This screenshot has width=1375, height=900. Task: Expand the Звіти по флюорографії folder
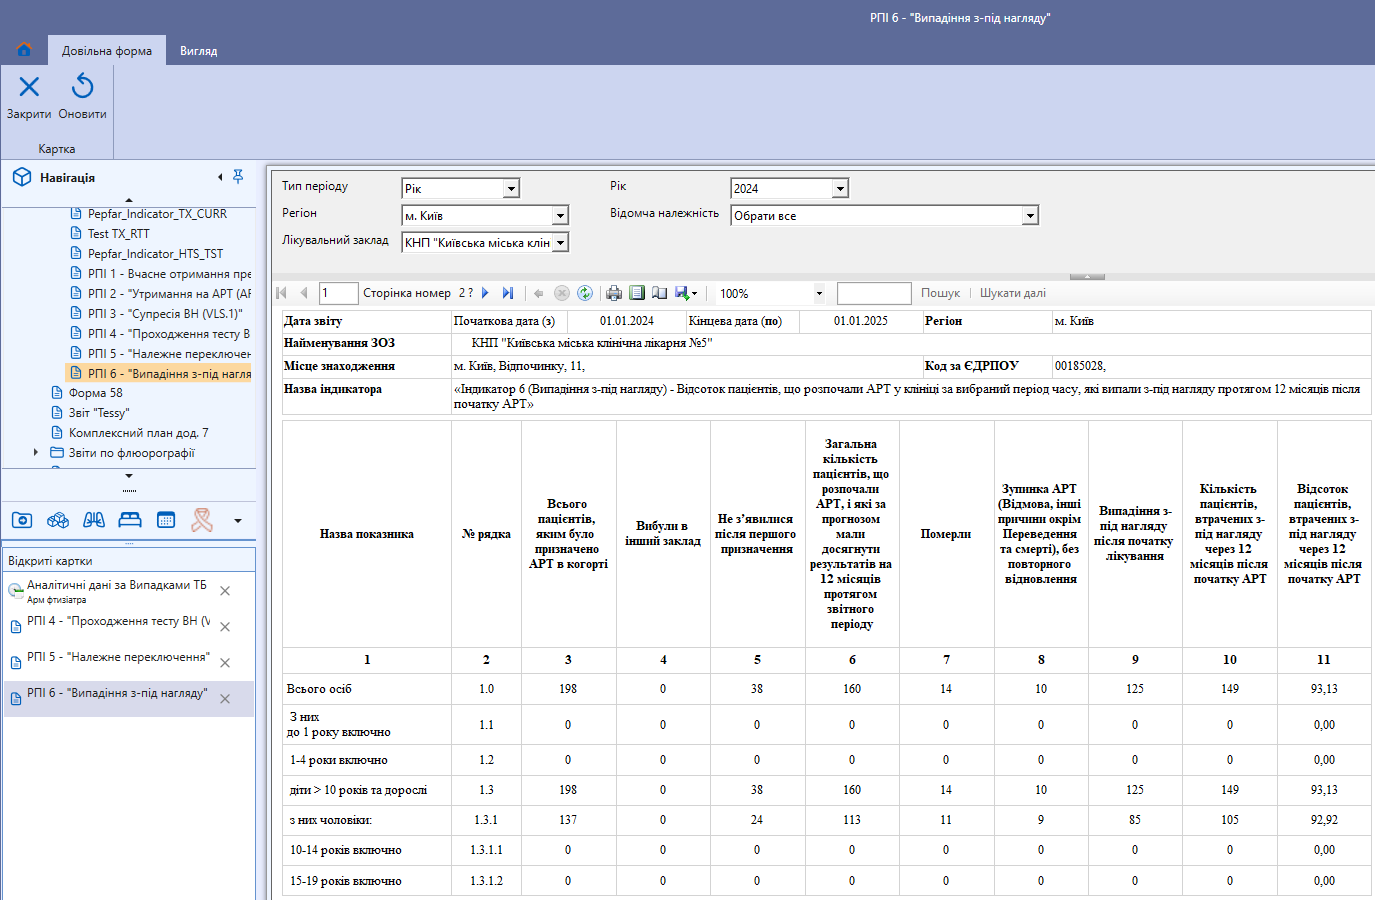pyautogui.click(x=36, y=452)
